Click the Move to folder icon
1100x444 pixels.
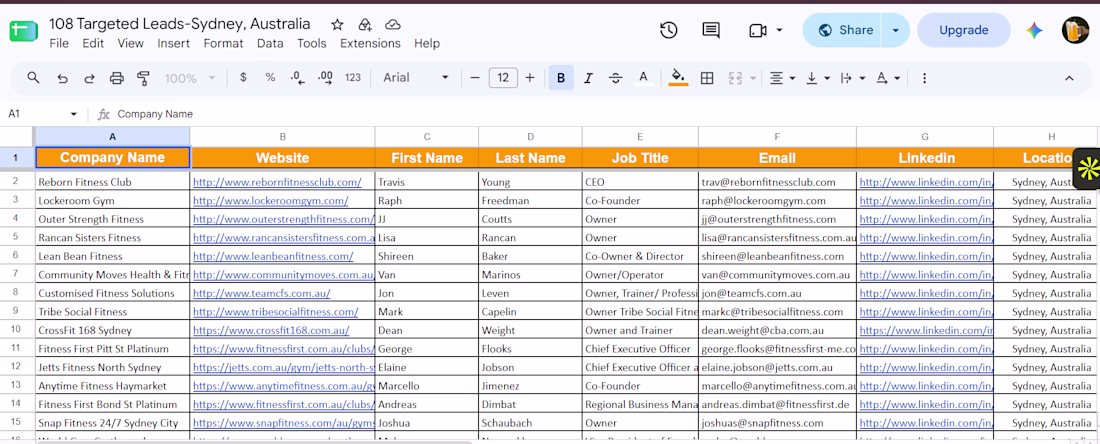(365, 25)
